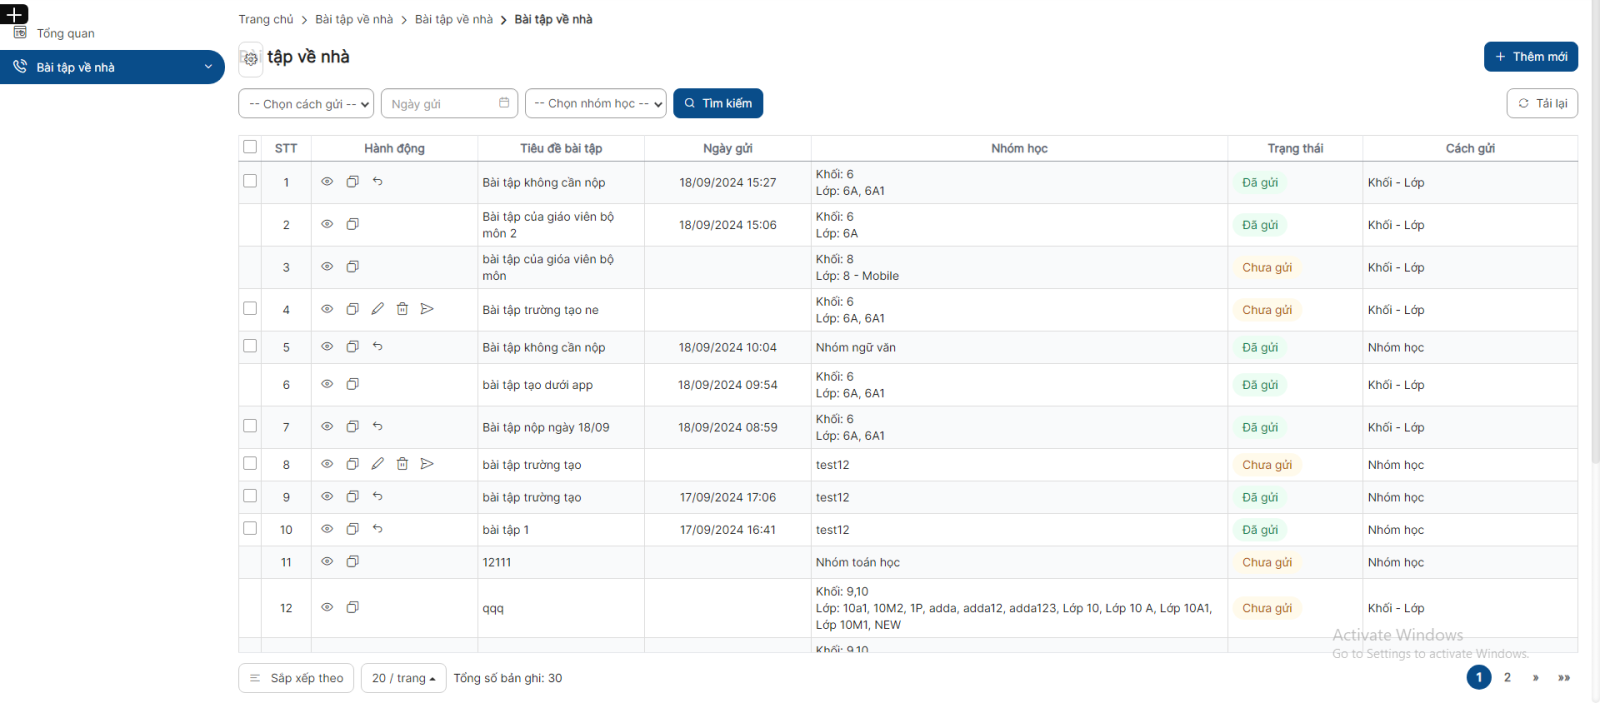Click the settings gear icon beside page title
The height and width of the screenshot is (703, 1600).
251,58
